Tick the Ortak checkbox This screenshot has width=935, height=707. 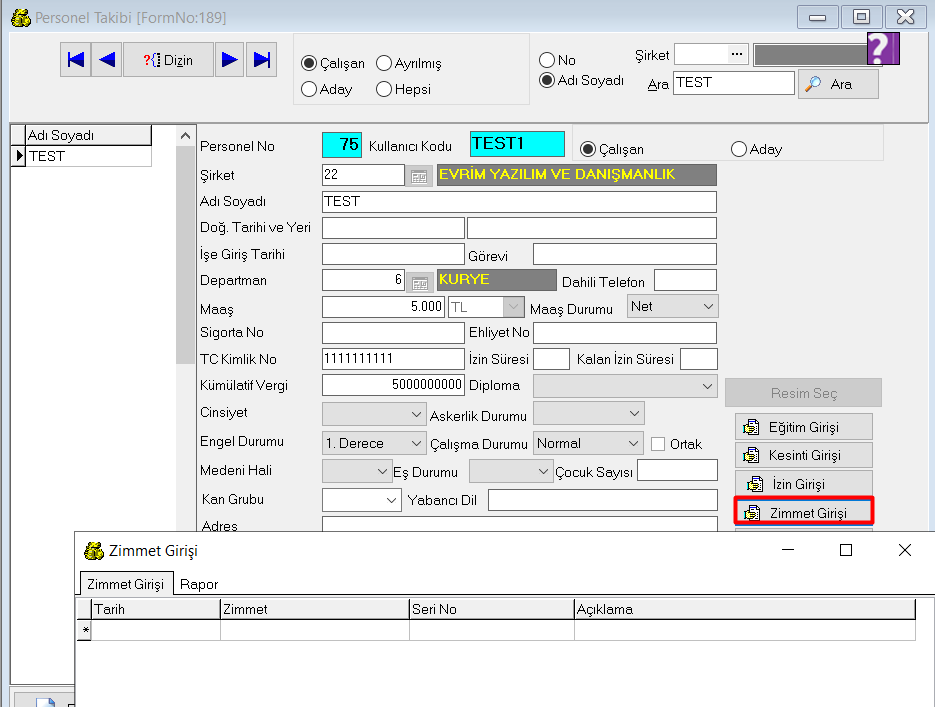[x=658, y=444]
